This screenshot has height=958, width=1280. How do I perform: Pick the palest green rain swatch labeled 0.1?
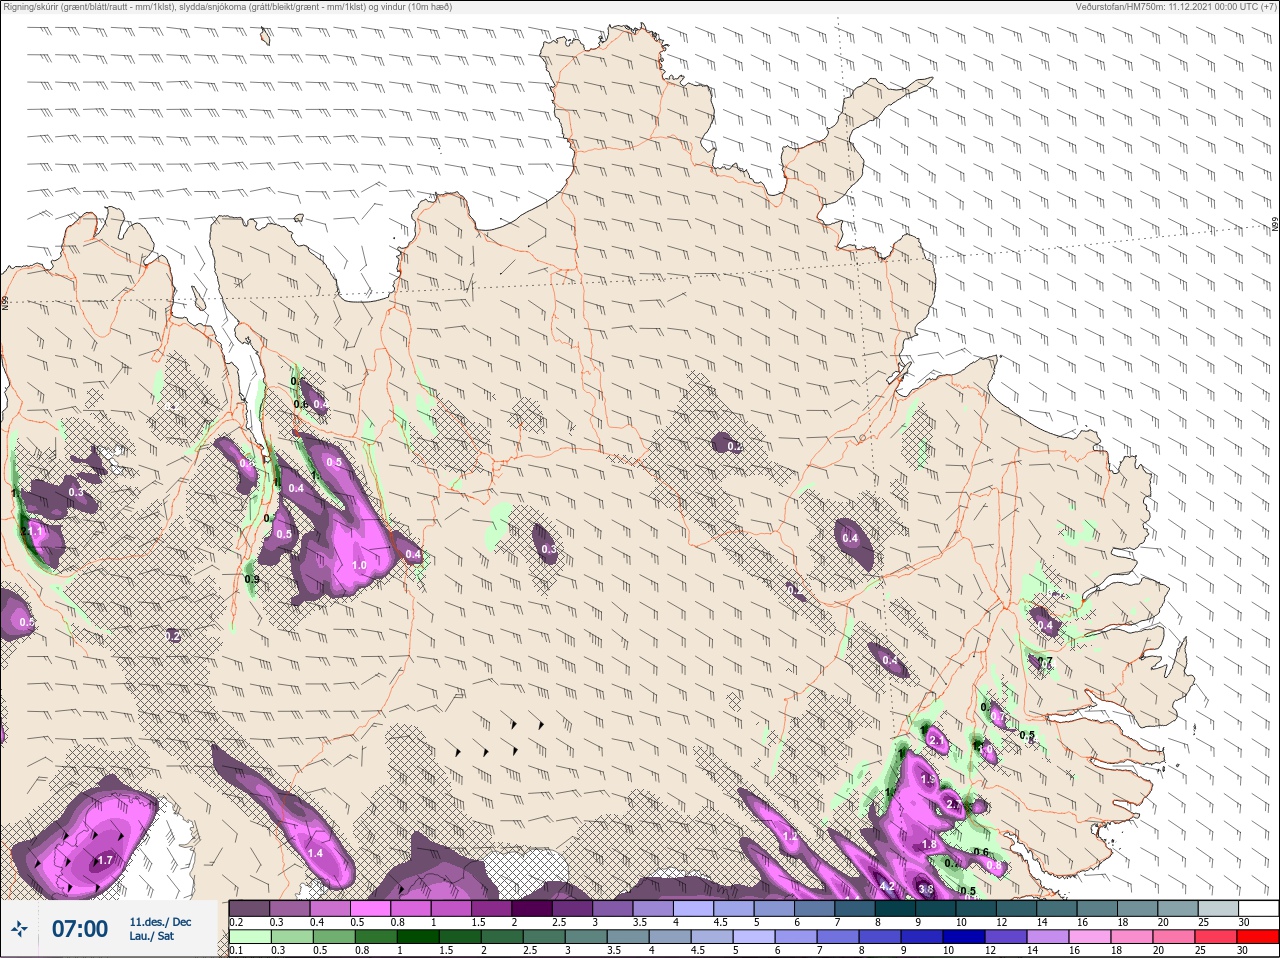[x=249, y=938]
